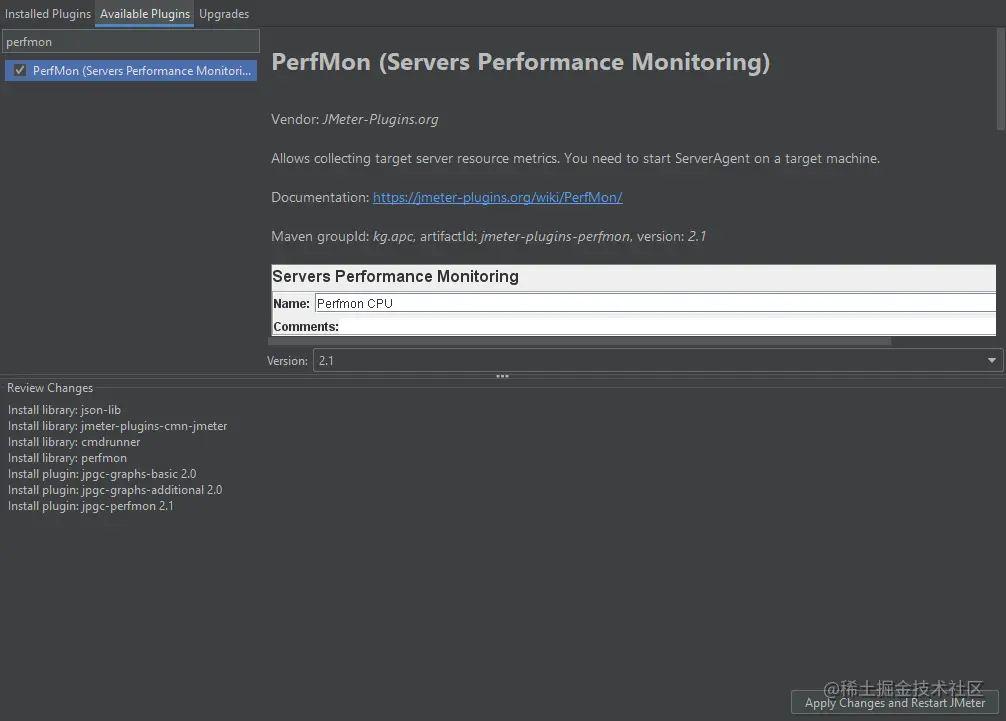The height and width of the screenshot is (721, 1006).
Task: Click 'Install plugin: jpgc-graphs-additional 2.0' line
Action: coord(115,490)
